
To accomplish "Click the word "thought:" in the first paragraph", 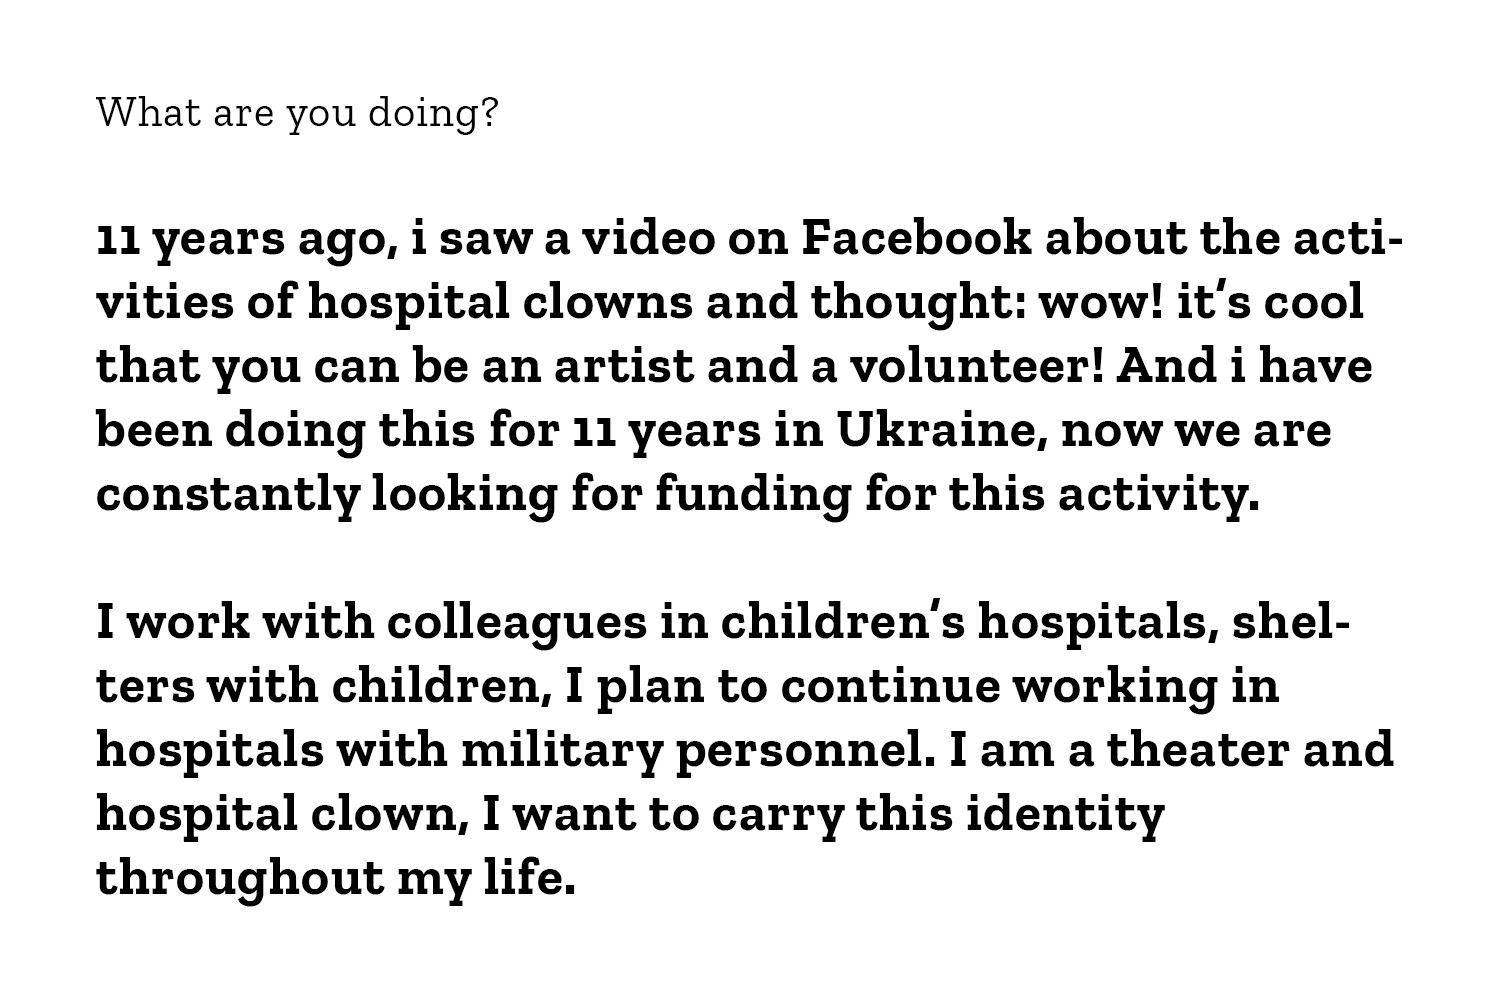I will tap(918, 305).
